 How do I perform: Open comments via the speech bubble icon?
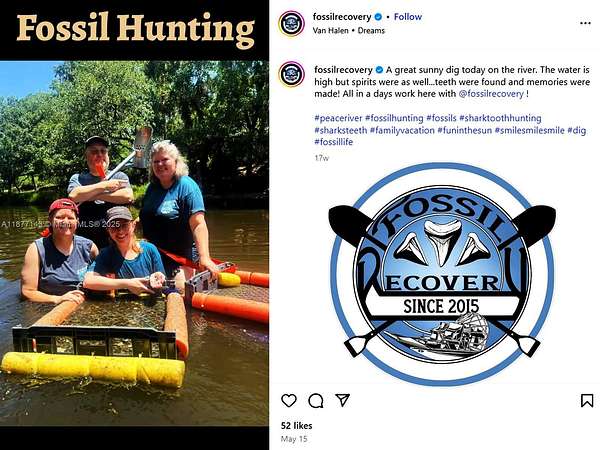coord(316,401)
